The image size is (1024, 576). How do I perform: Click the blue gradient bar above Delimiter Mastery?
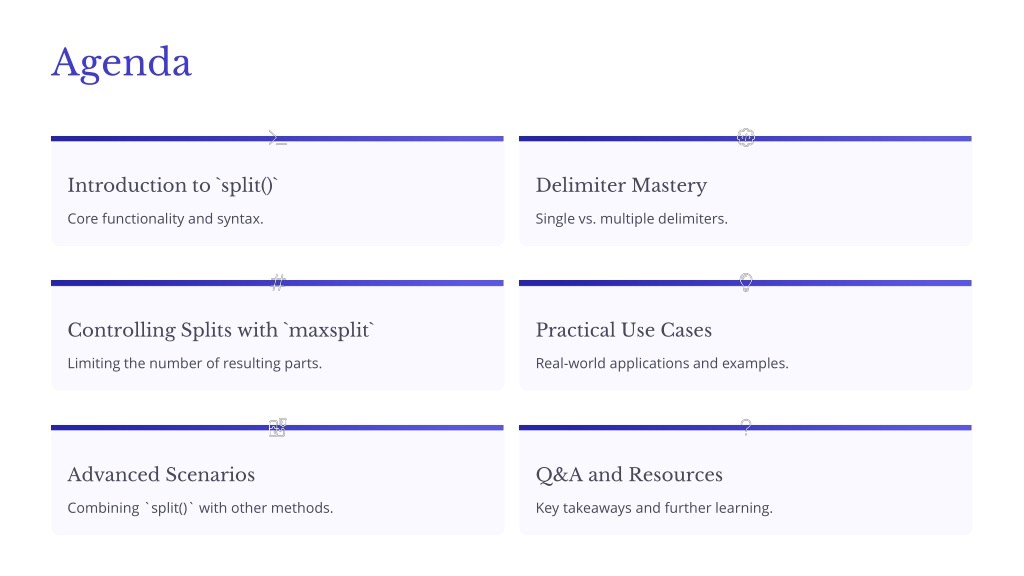tap(745, 138)
